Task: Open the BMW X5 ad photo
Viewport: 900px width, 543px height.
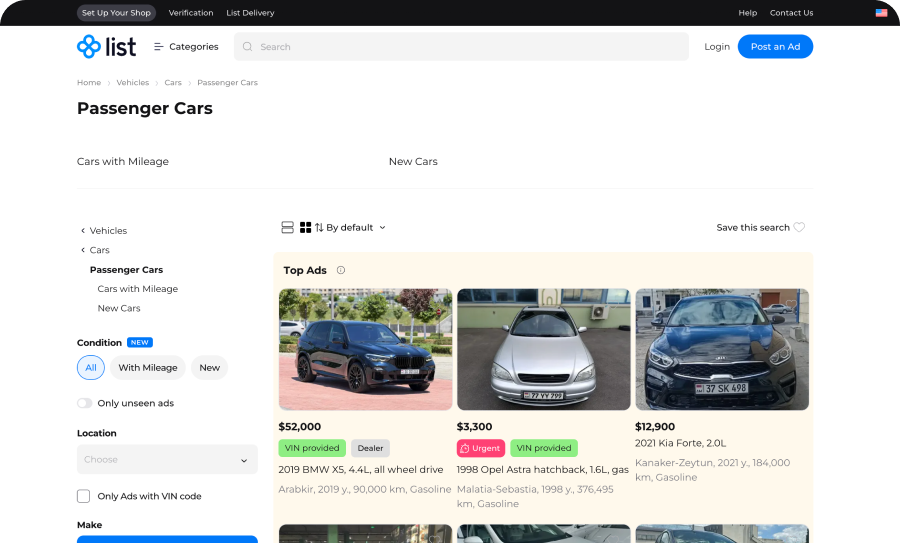Action: click(366, 349)
